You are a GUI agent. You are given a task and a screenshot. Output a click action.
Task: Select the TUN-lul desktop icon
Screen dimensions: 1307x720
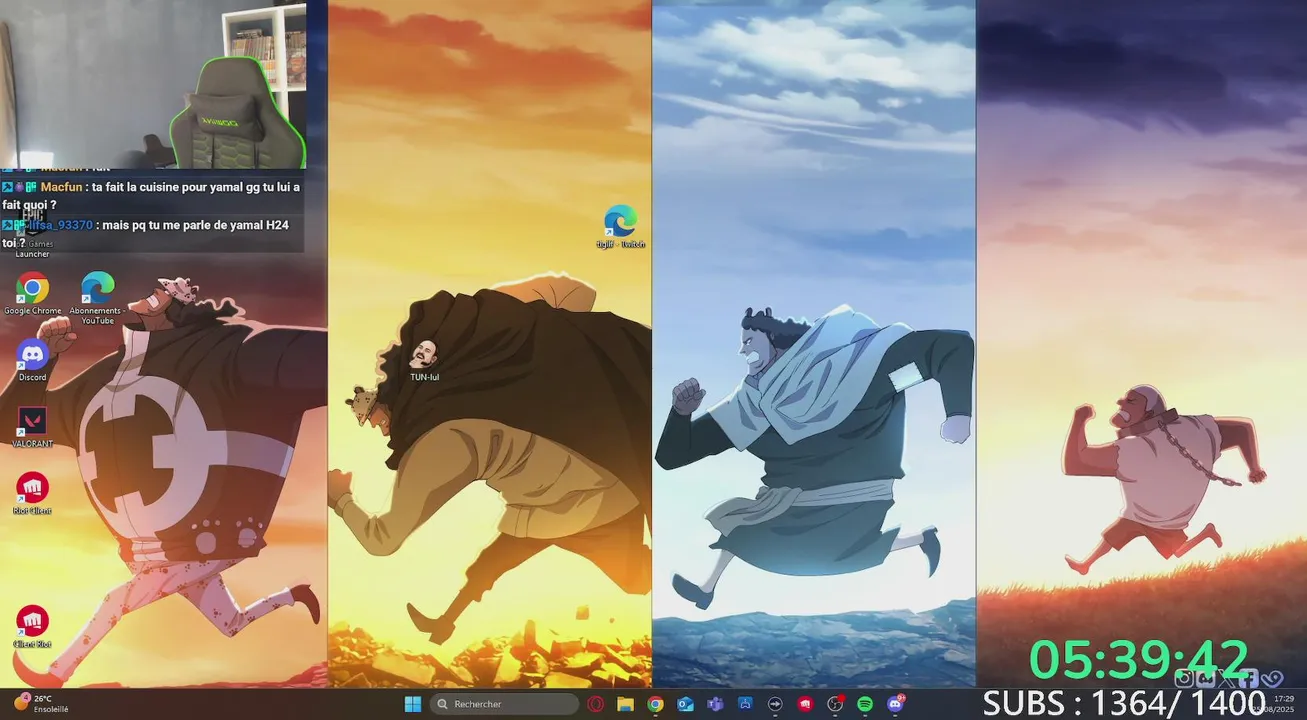[424, 361]
